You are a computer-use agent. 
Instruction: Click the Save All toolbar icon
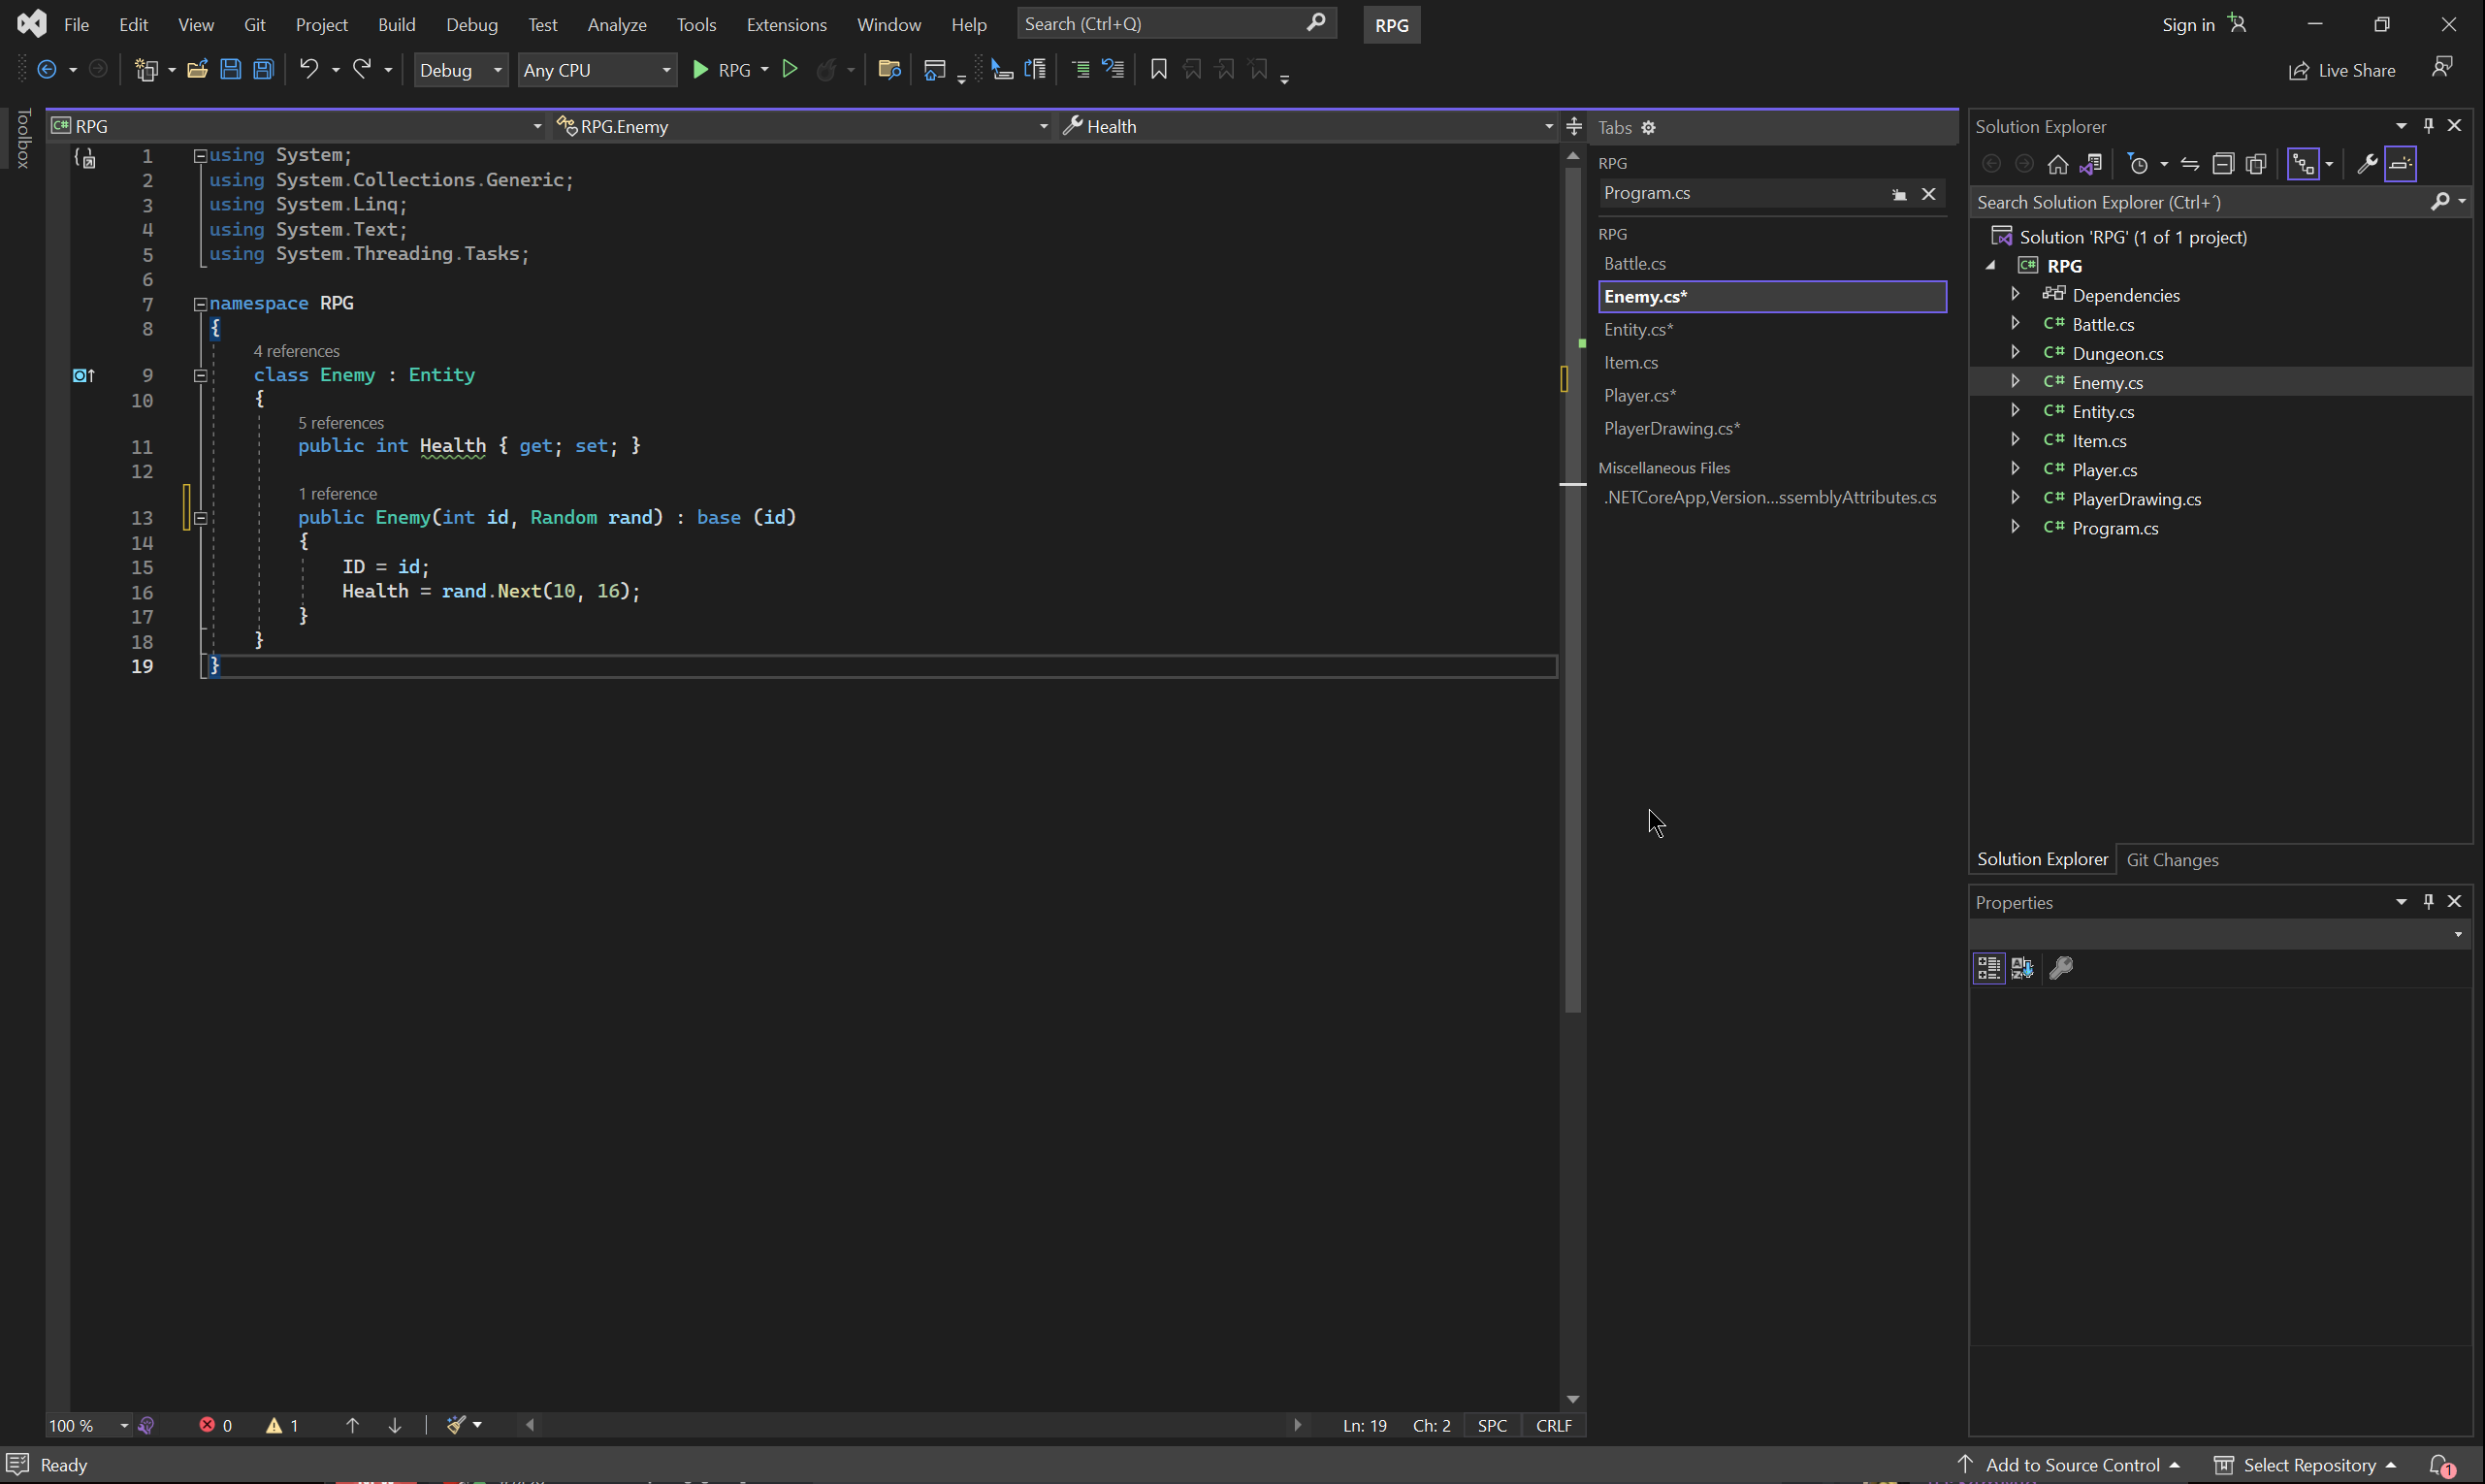coord(263,70)
